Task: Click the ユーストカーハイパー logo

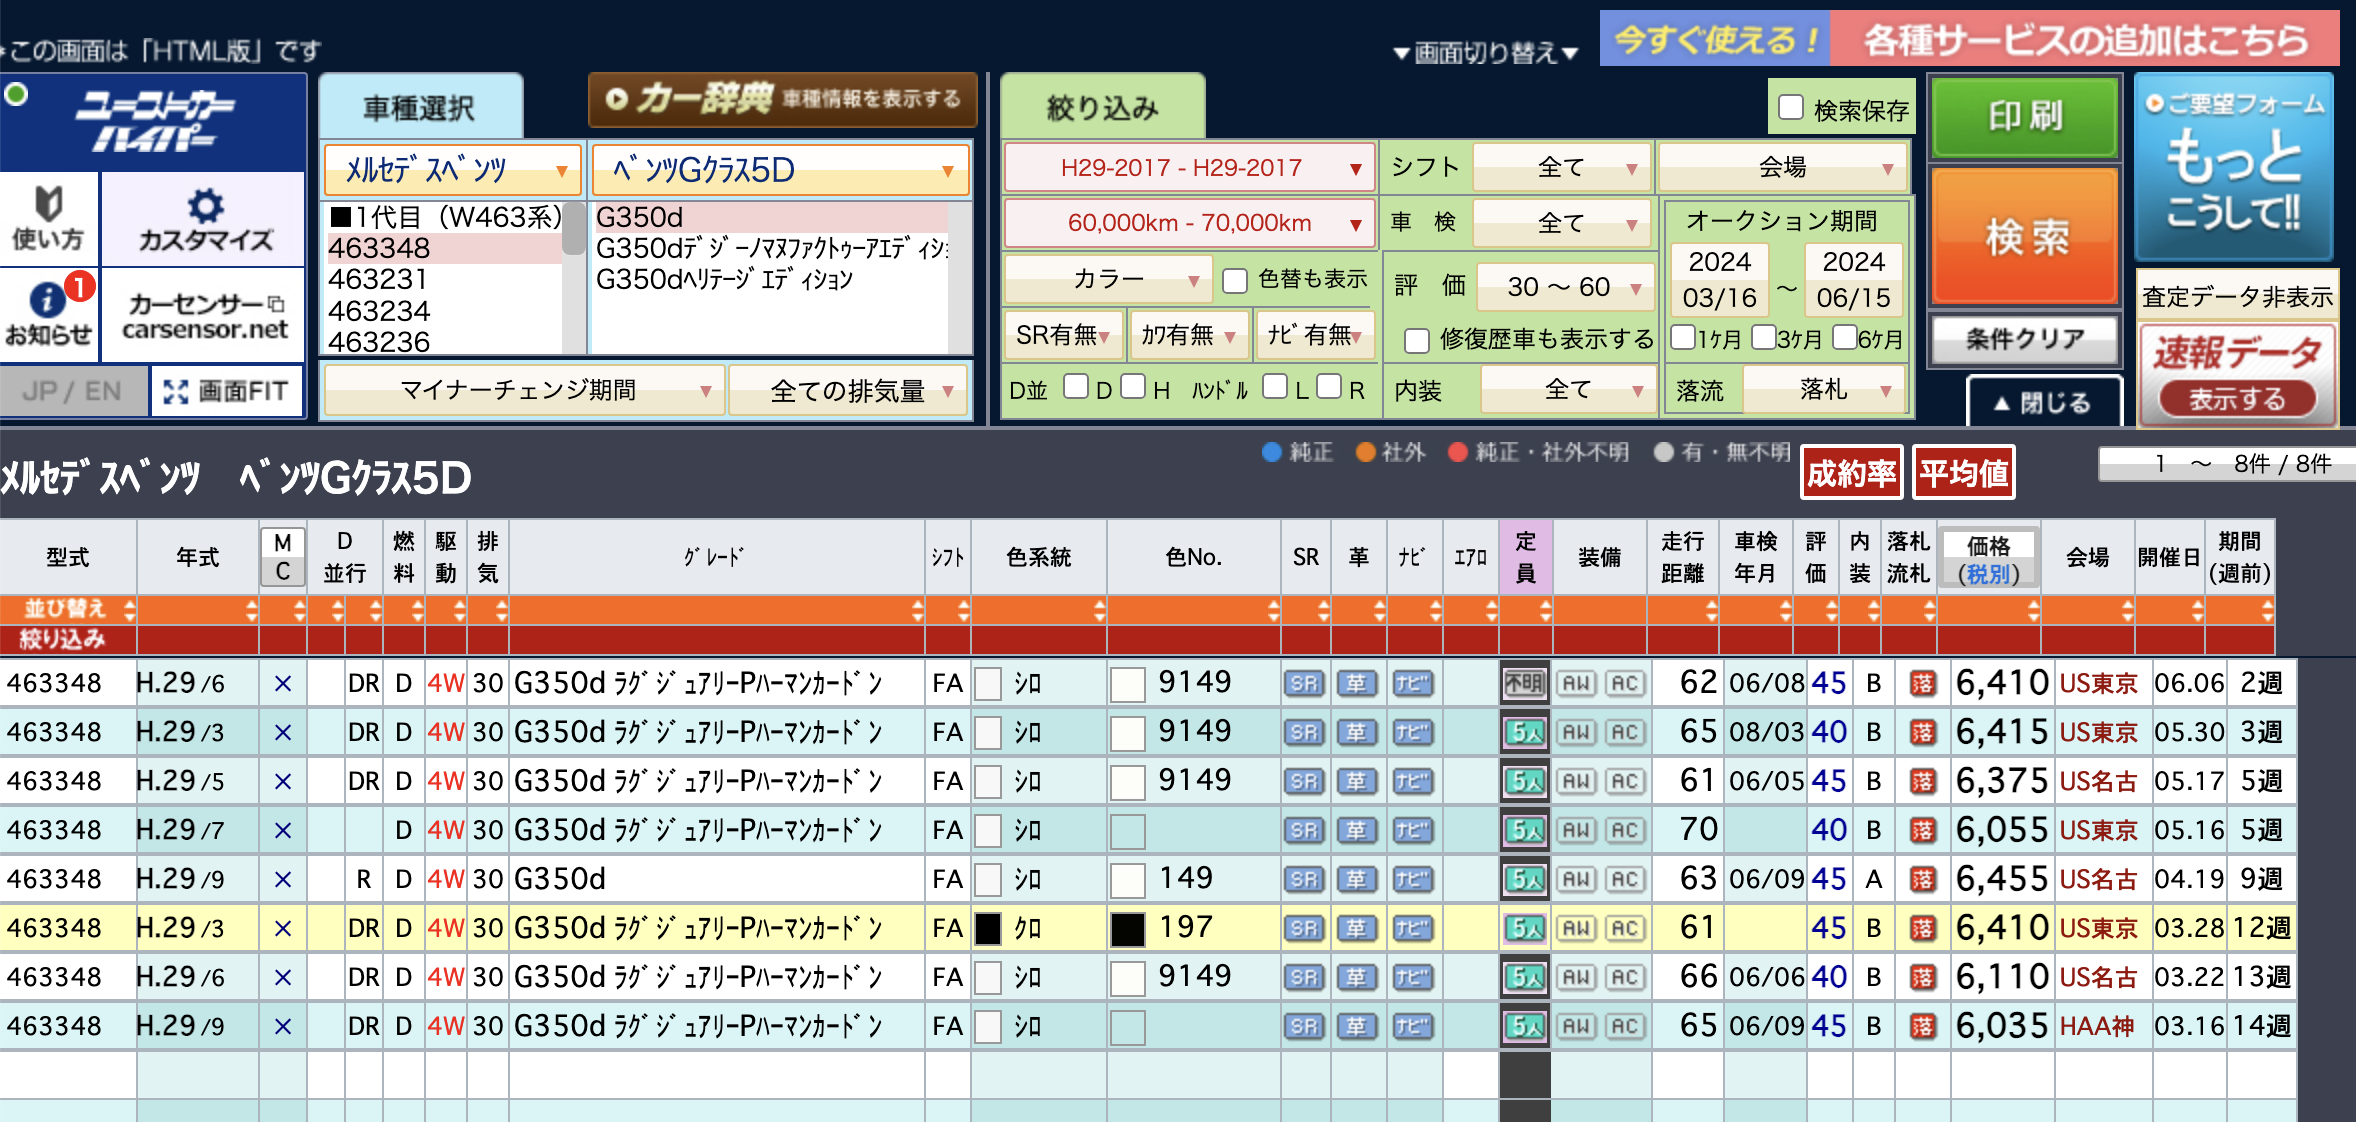Action: (154, 122)
